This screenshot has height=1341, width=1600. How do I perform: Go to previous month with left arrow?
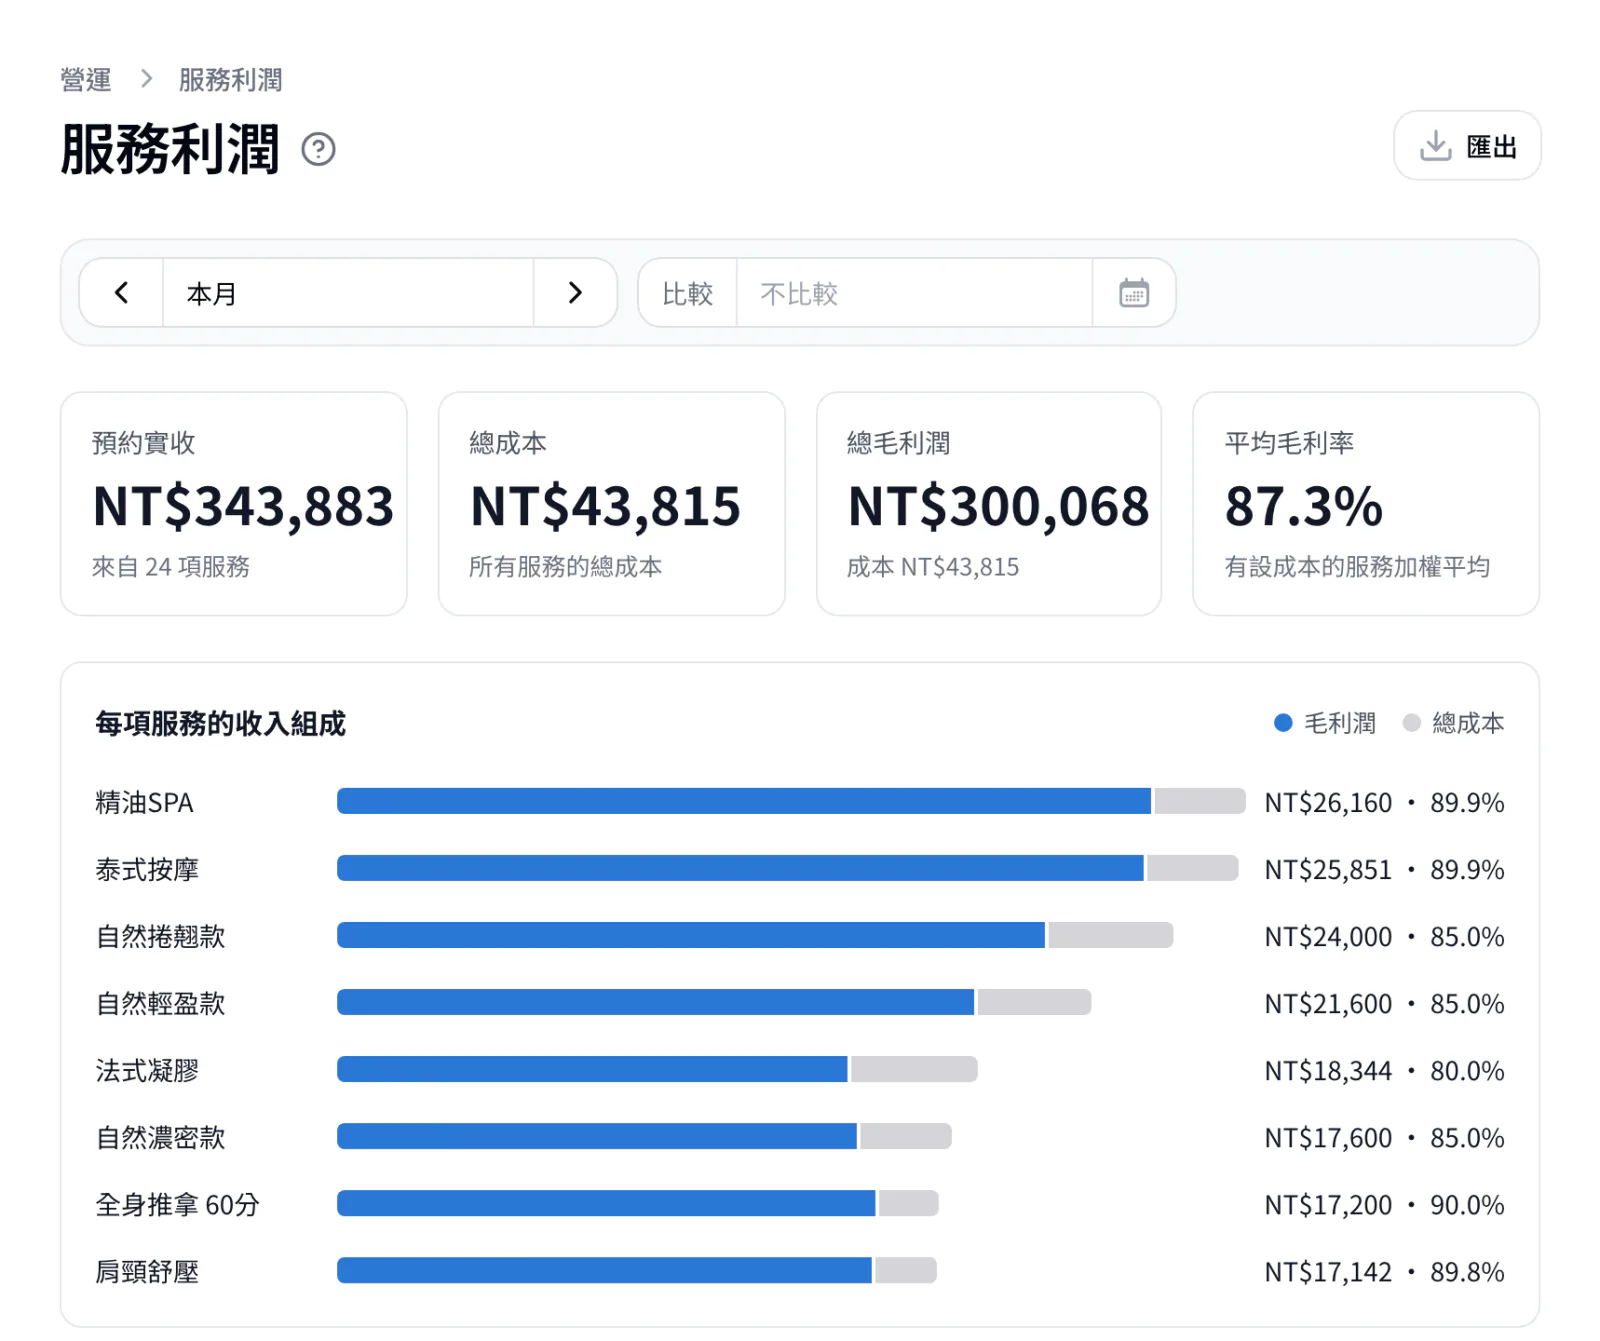click(122, 293)
